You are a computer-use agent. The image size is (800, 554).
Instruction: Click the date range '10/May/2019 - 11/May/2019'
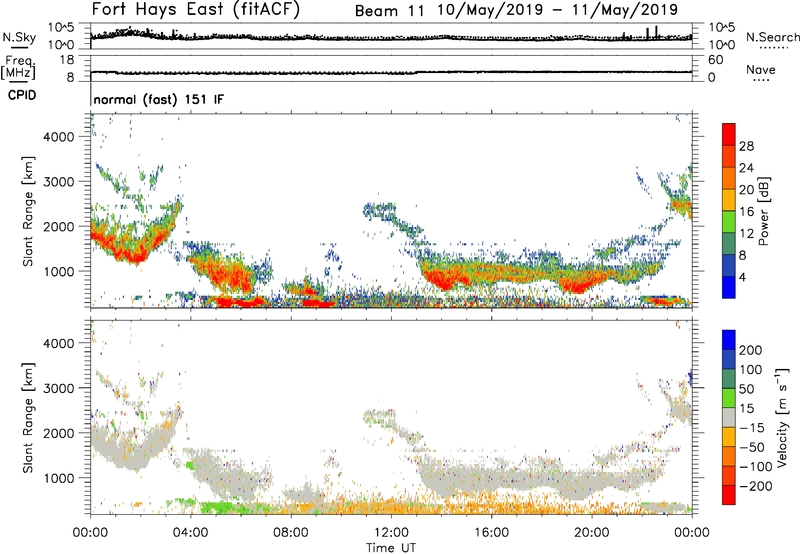(x=558, y=10)
